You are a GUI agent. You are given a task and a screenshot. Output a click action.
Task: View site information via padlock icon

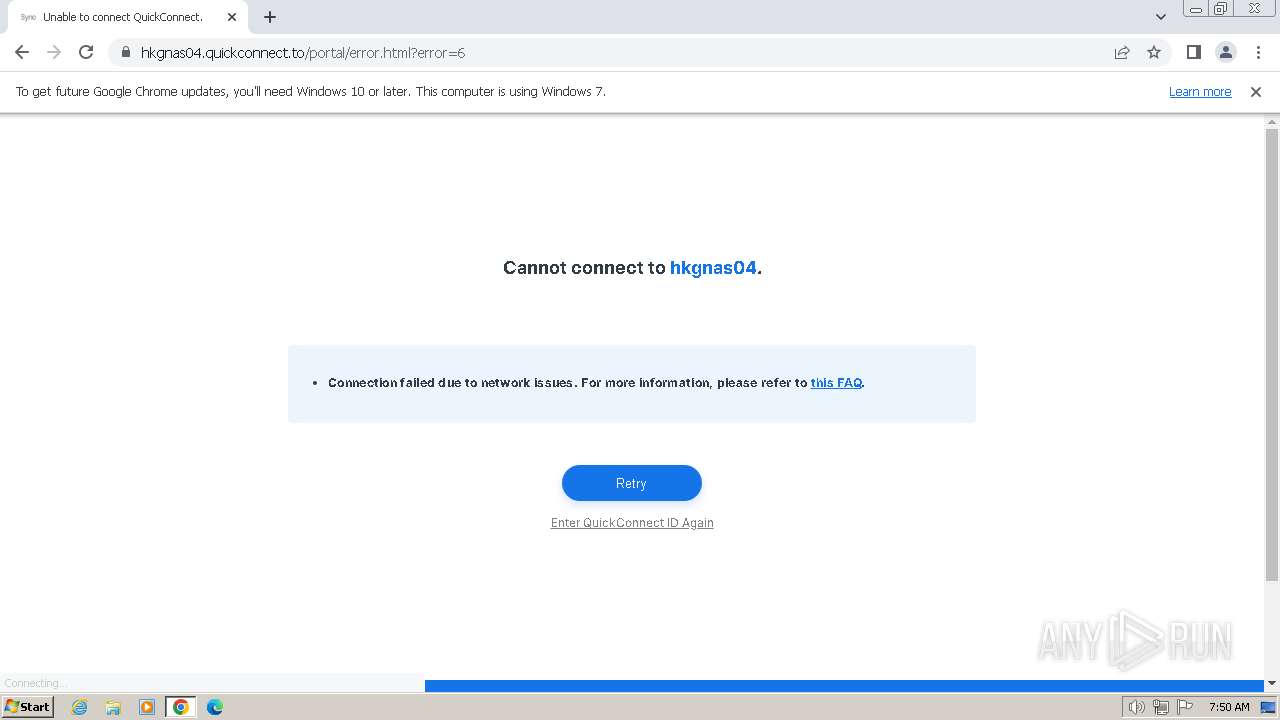tap(126, 52)
